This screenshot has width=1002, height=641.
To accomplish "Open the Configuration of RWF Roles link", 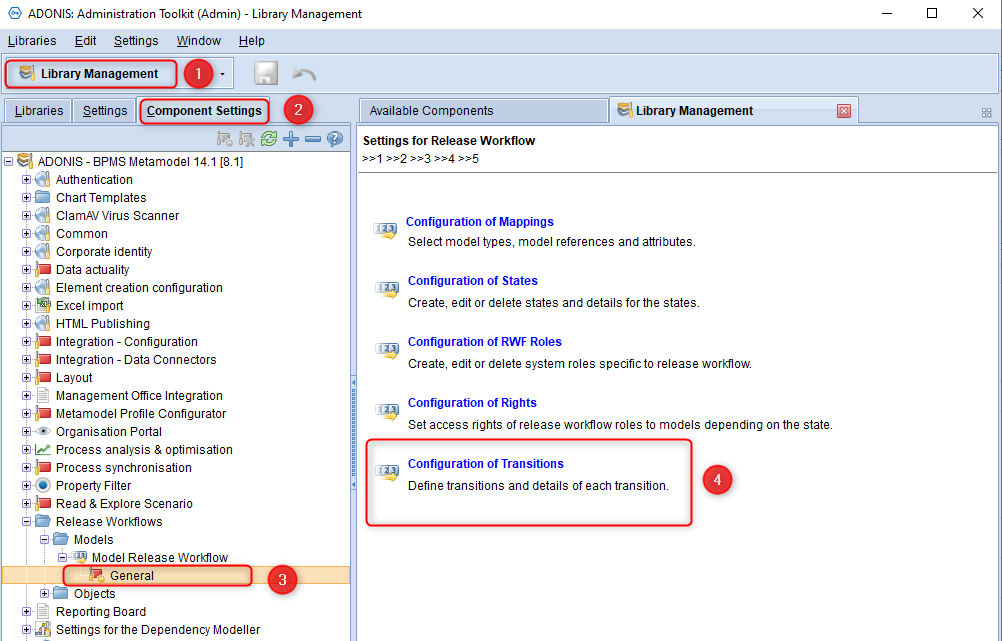I will [485, 342].
